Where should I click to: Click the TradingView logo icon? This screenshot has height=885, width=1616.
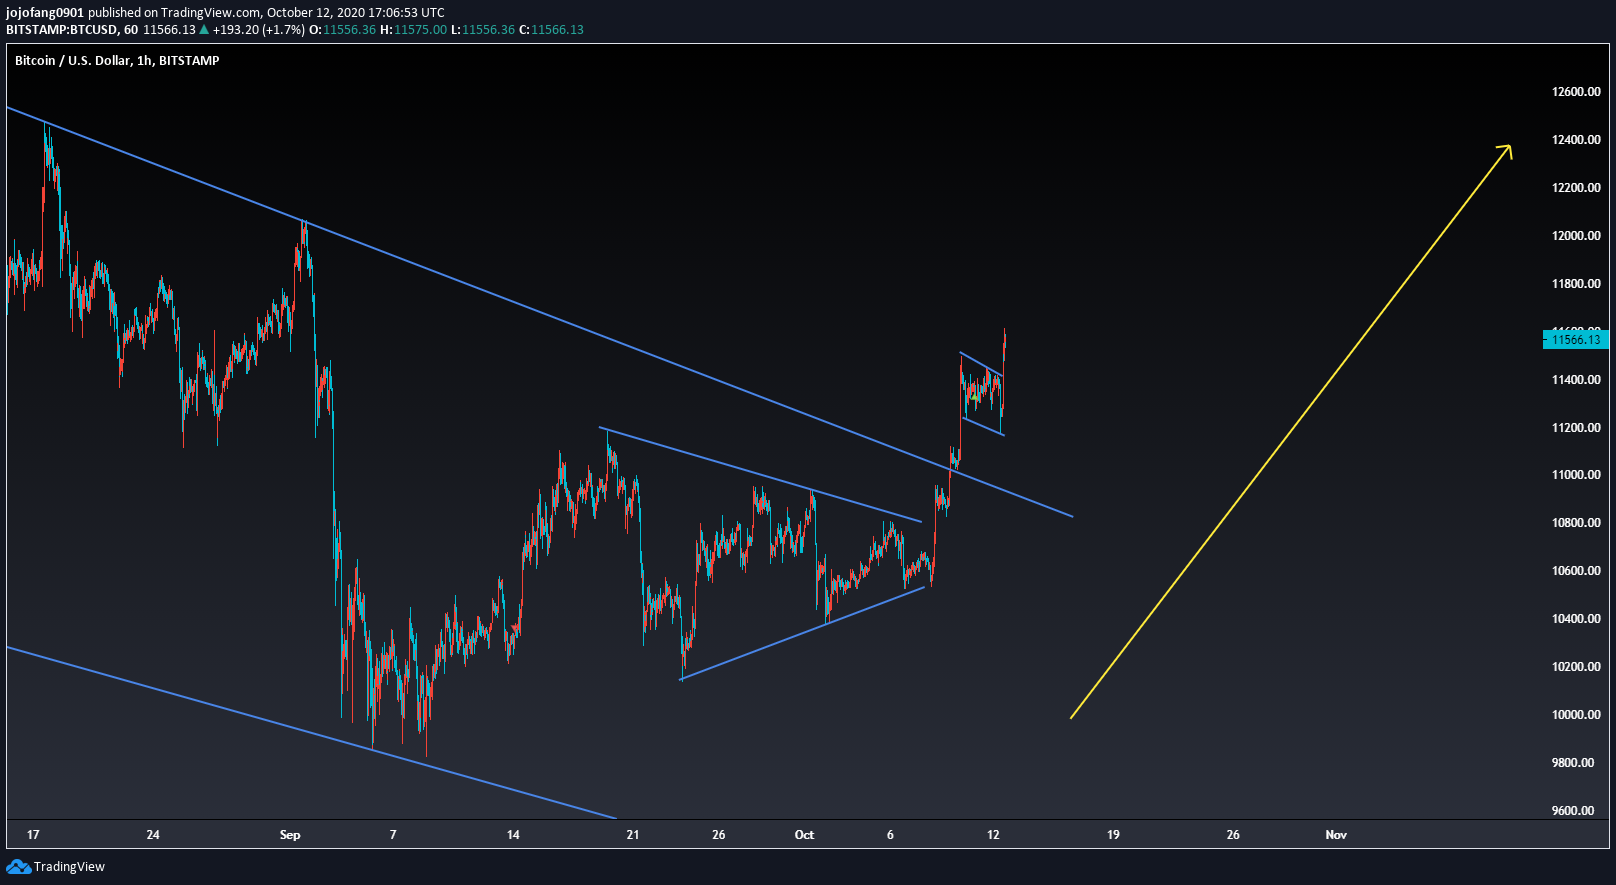[x=18, y=867]
